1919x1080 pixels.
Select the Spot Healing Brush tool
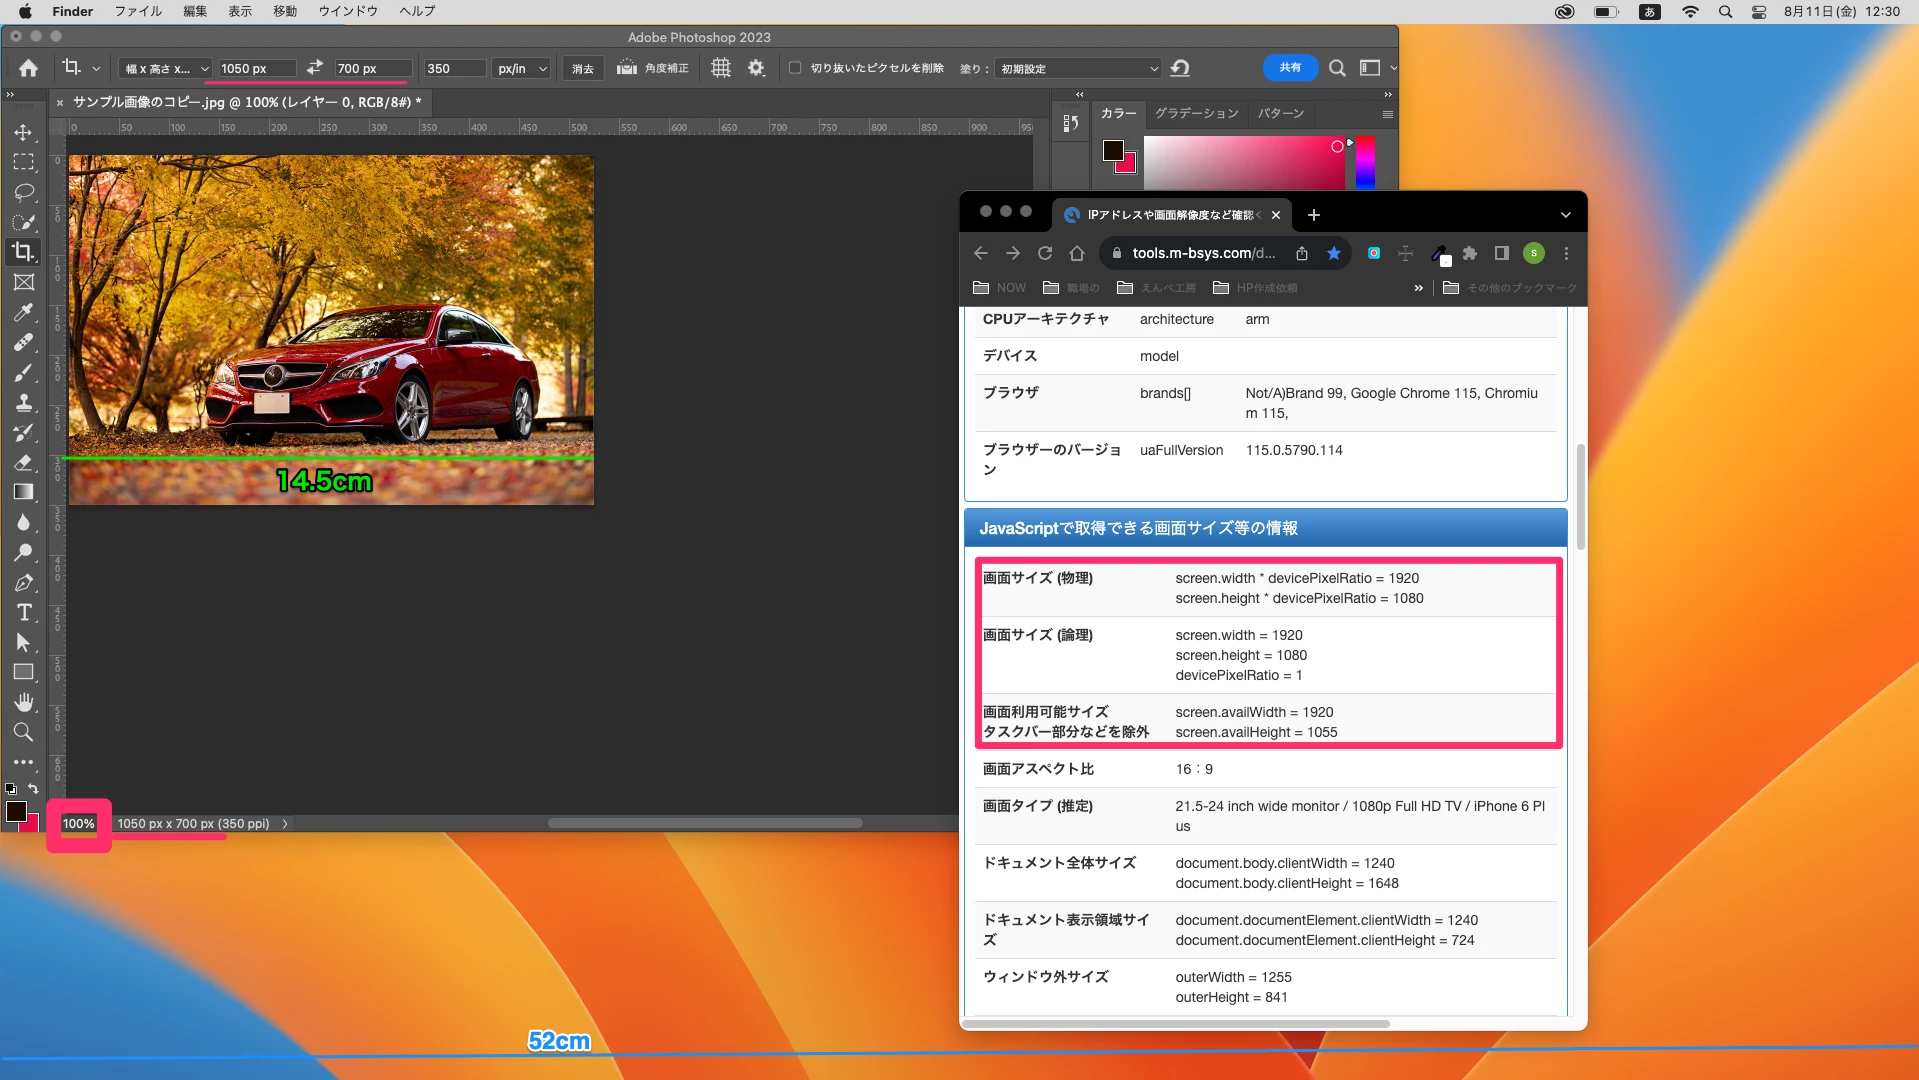pyautogui.click(x=23, y=342)
